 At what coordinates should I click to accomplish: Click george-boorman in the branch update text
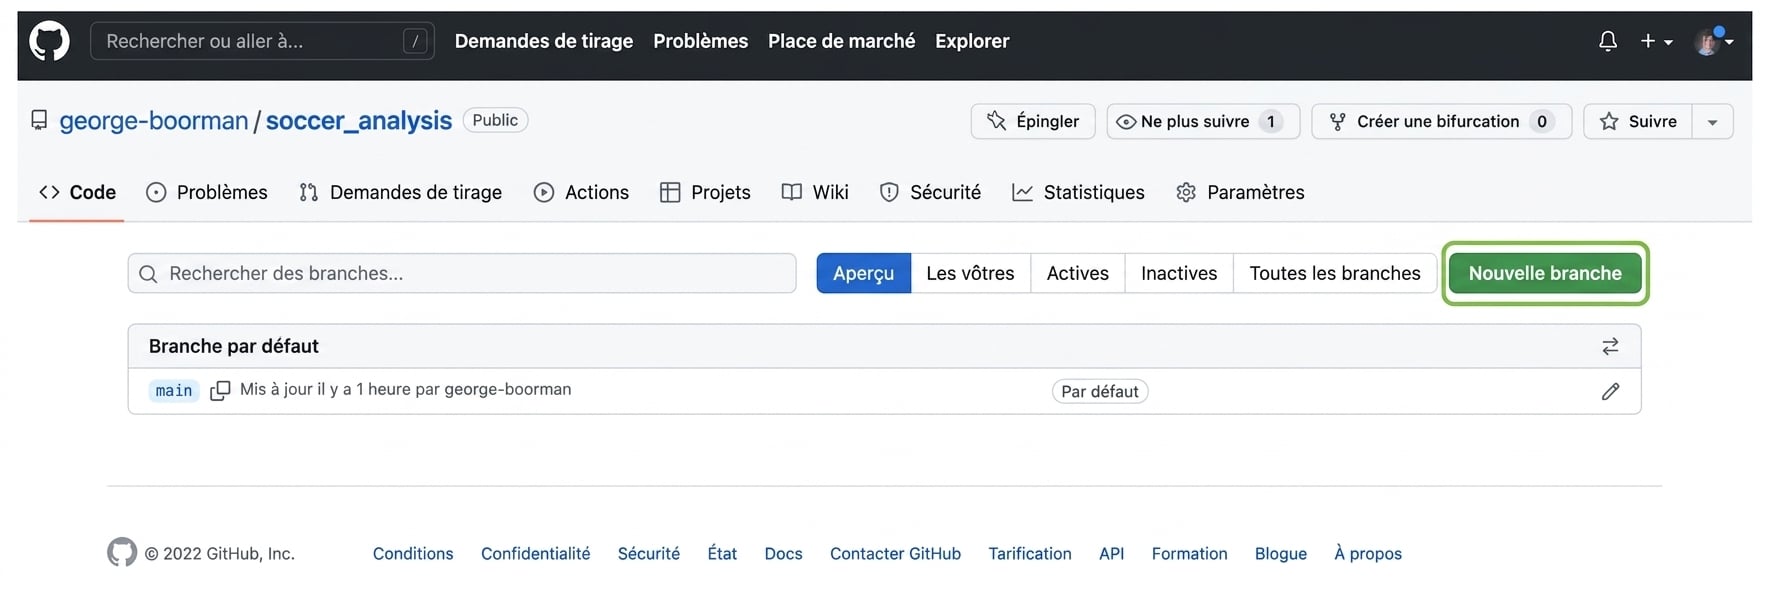(x=508, y=389)
